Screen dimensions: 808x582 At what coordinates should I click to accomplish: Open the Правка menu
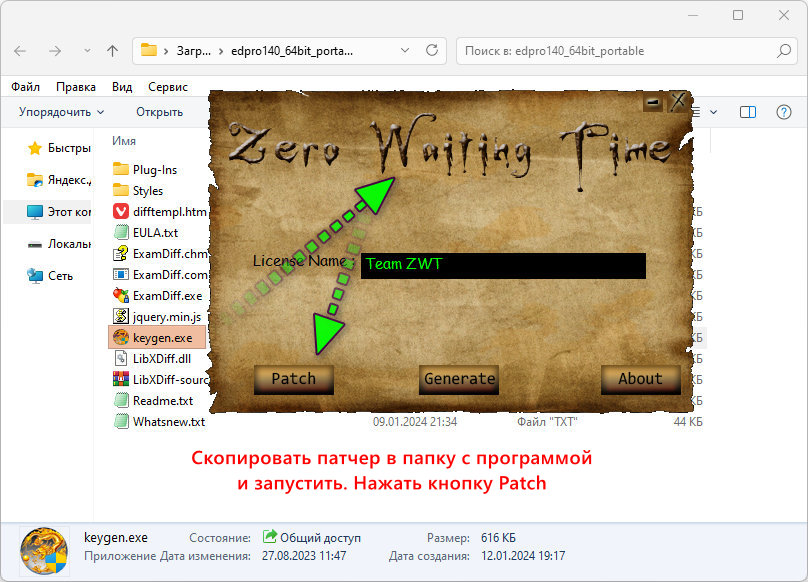click(76, 87)
